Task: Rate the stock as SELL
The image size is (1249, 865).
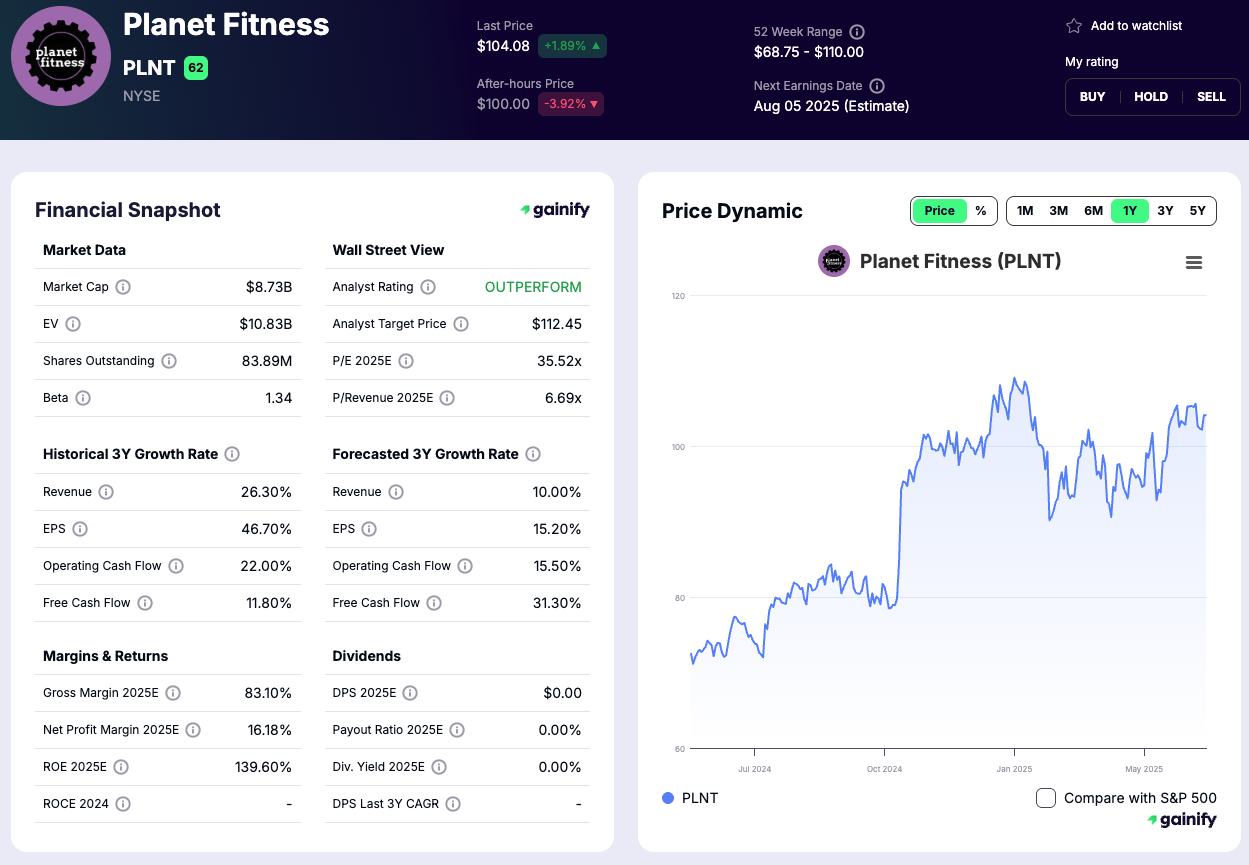Action: coord(1211,97)
